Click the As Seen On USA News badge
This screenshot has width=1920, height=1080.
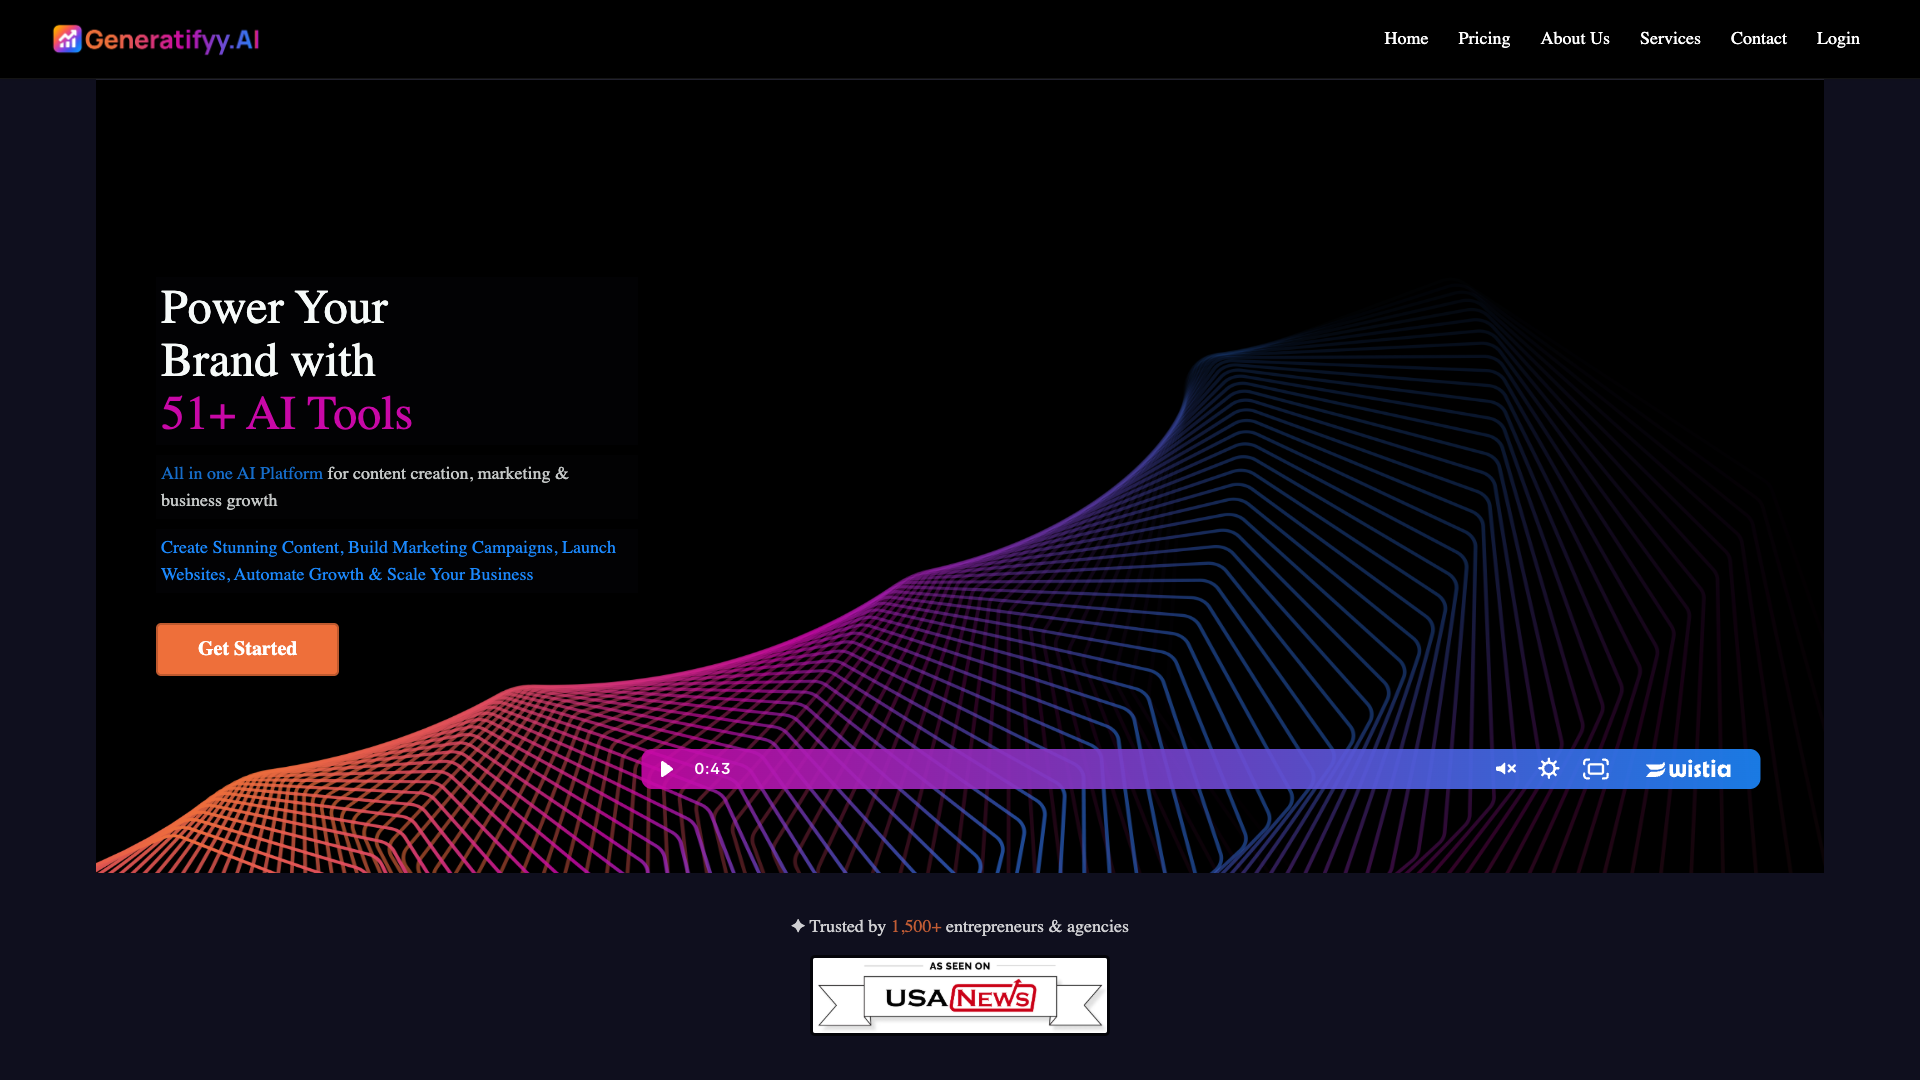[960, 995]
